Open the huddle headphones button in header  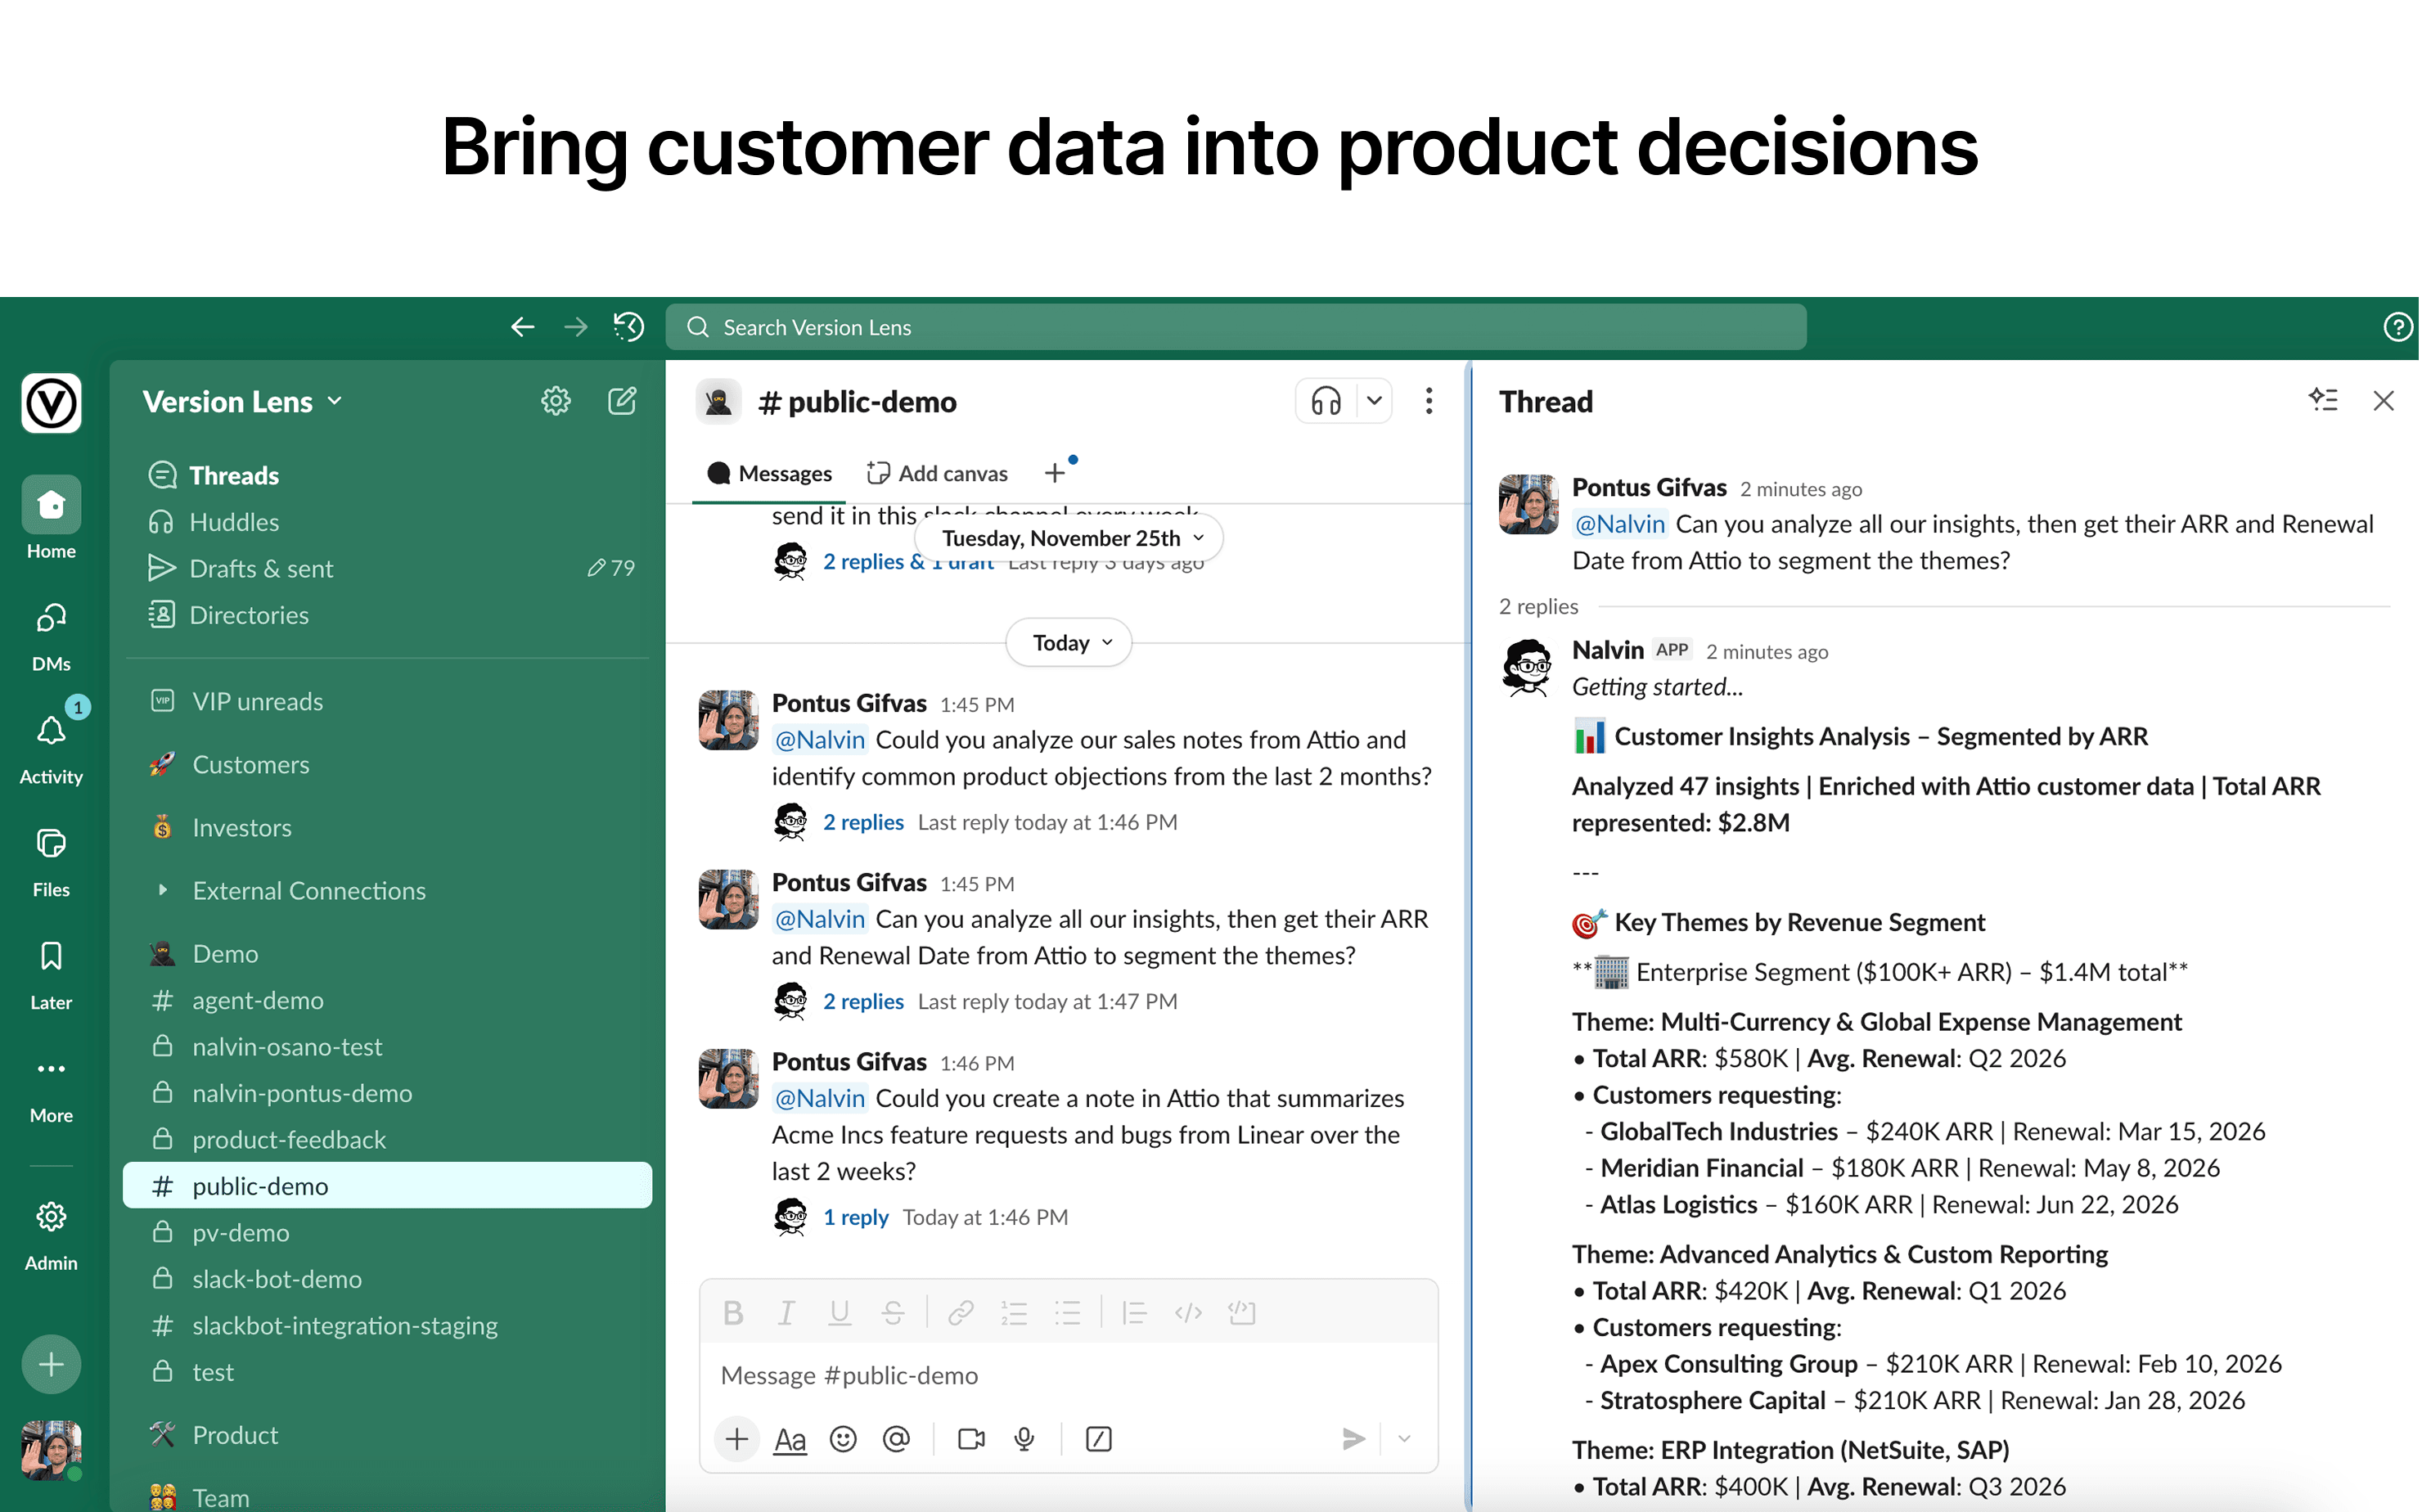click(1326, 401)
